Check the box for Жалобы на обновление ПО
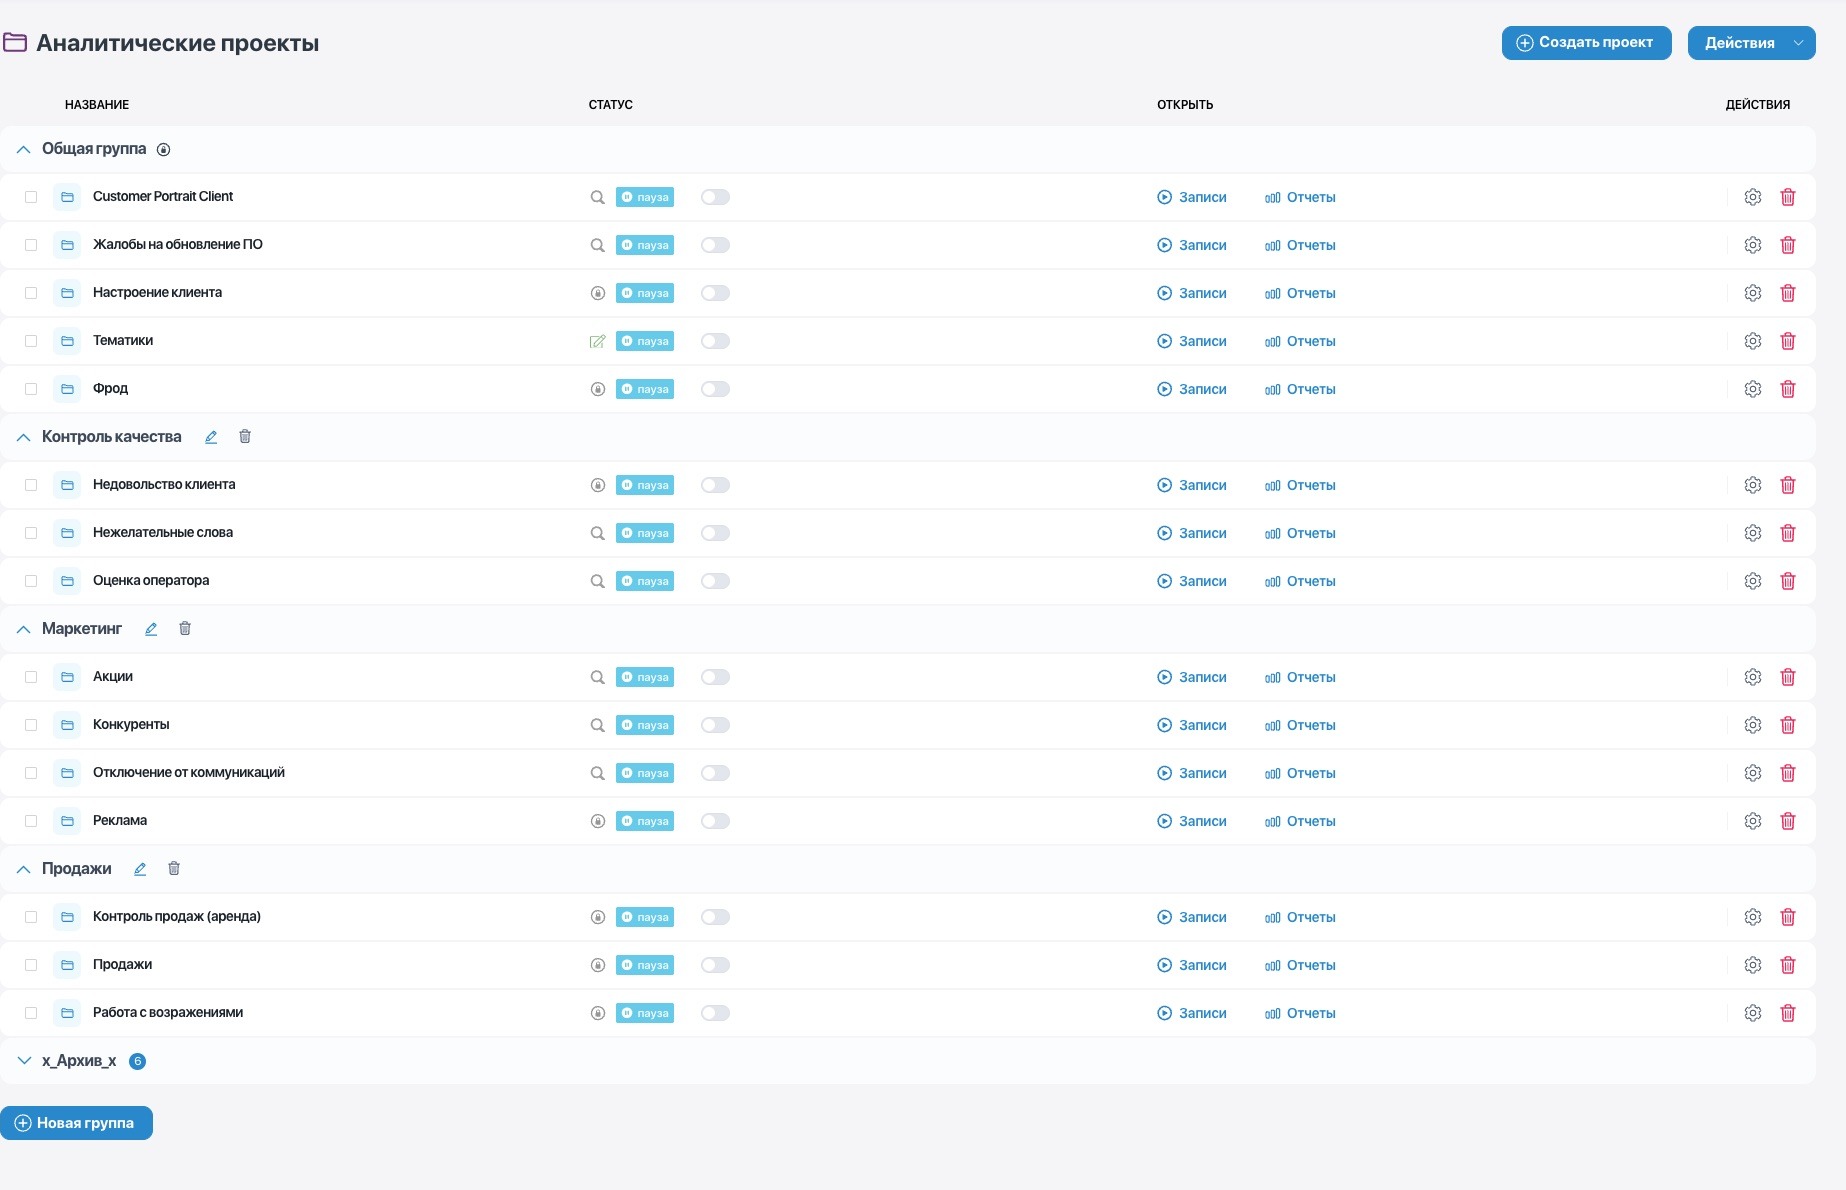The width and height of the screenshot is (1846, 1190). (31, 245)
